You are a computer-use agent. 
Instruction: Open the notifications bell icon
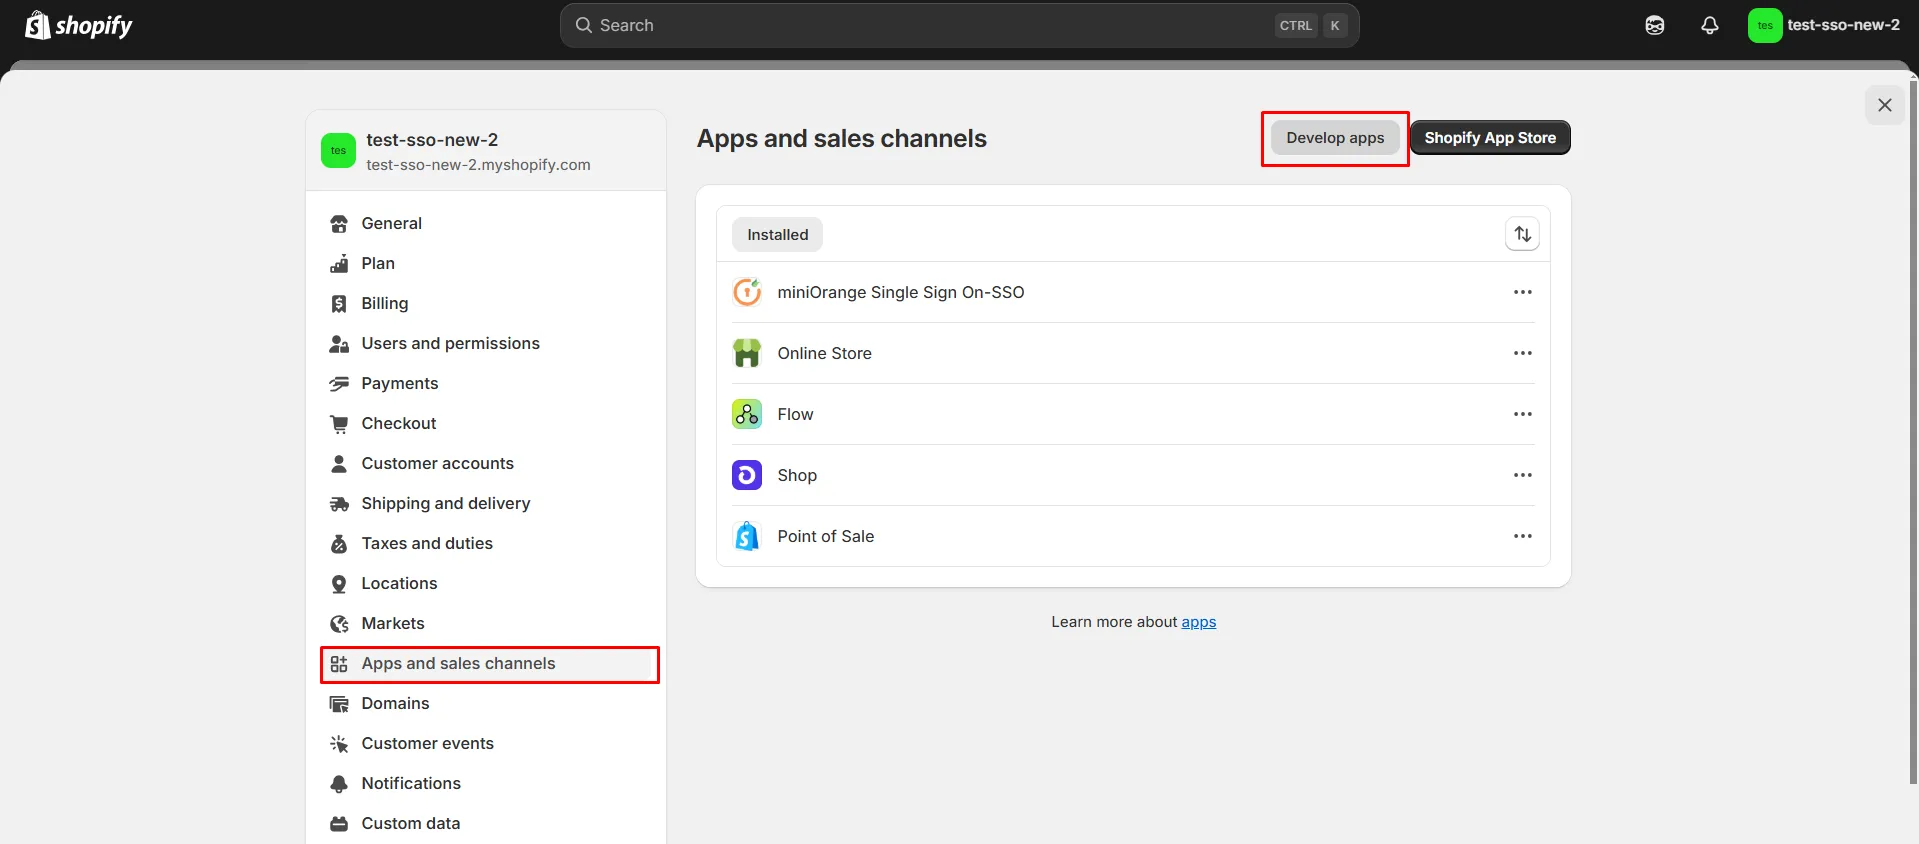[x=1710, y=25]
